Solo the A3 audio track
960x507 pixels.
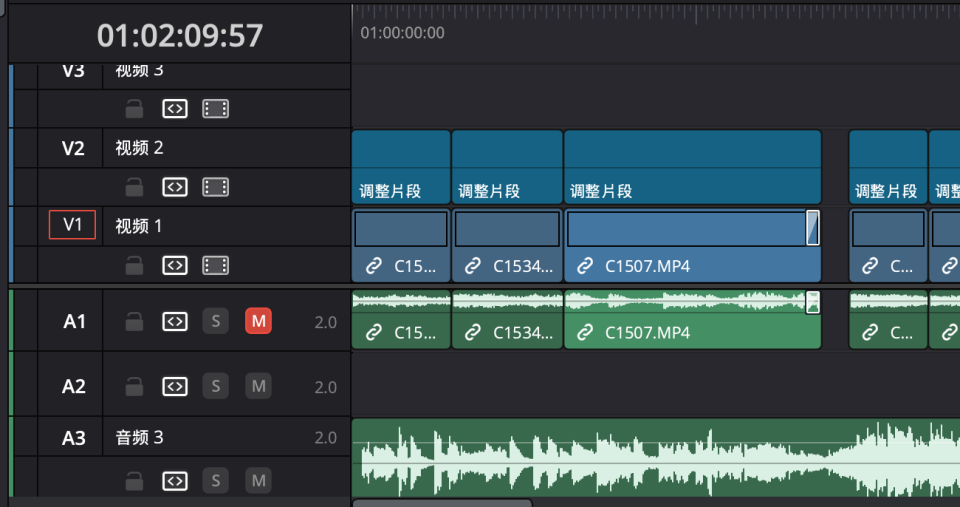click(215, 481)
